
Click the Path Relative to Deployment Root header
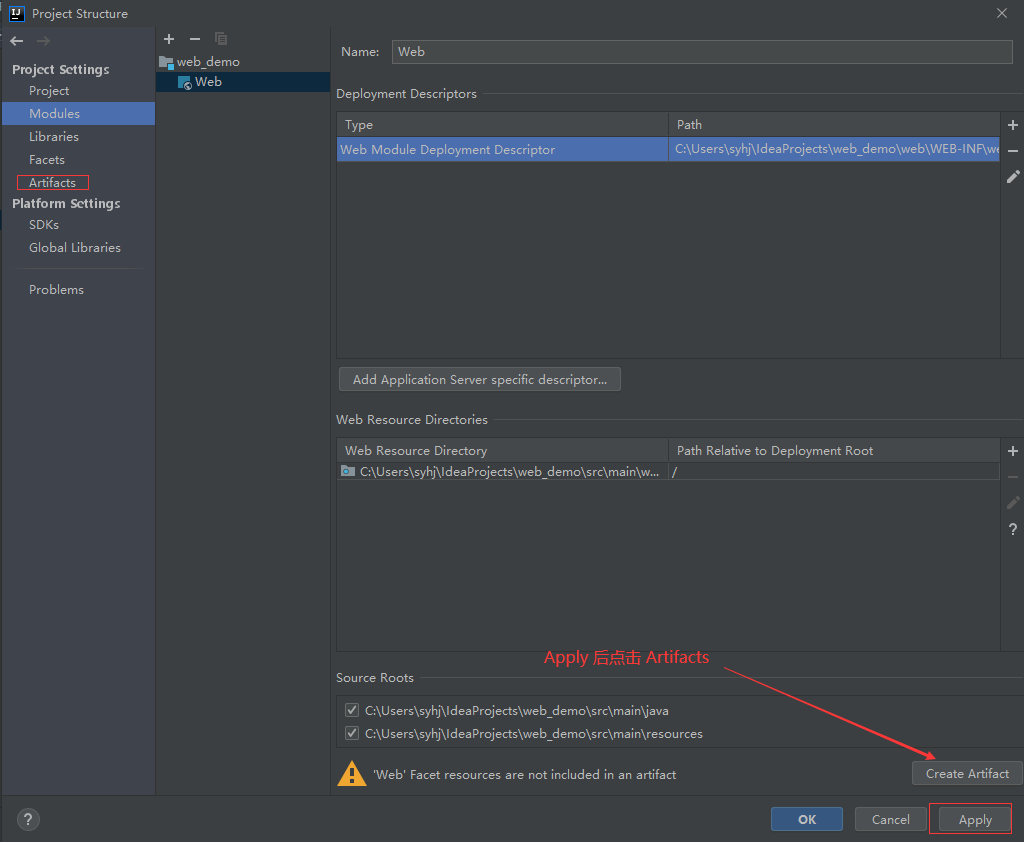[834, 450]
